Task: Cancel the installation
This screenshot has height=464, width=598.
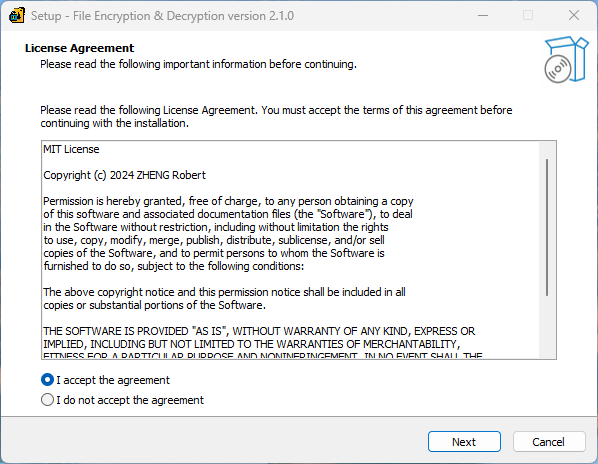Action: (x=549, y=442)
